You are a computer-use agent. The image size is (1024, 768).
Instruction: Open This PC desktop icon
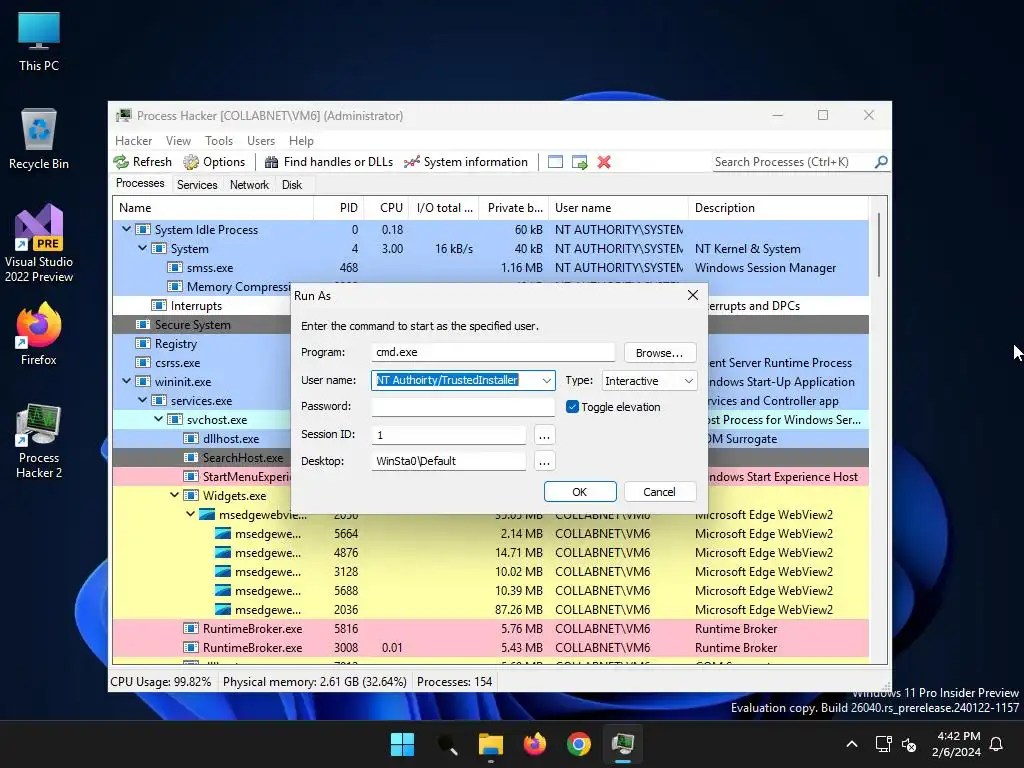[x=39, y=42]
